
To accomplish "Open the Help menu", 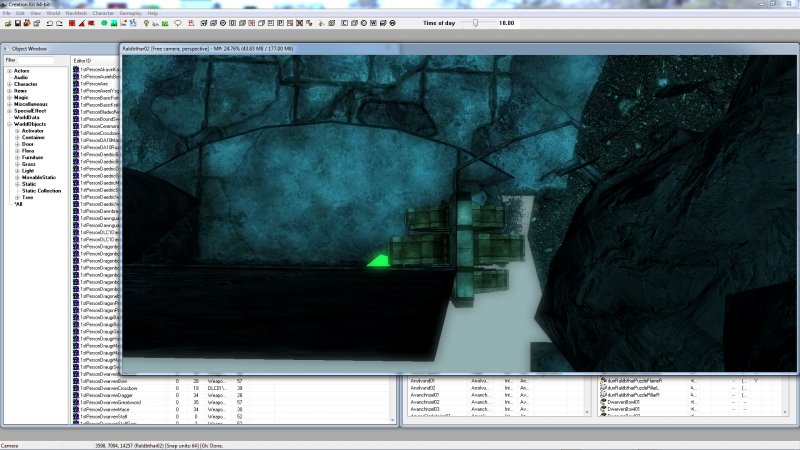I will click(153, 13).
